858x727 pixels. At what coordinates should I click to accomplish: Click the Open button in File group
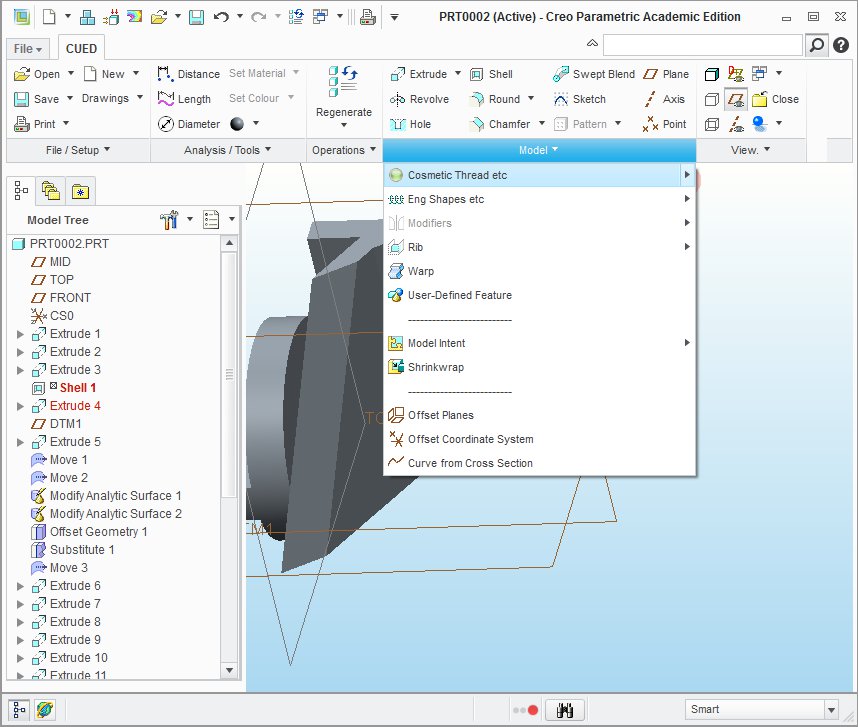pyautogui.click(x=37, y=74)
